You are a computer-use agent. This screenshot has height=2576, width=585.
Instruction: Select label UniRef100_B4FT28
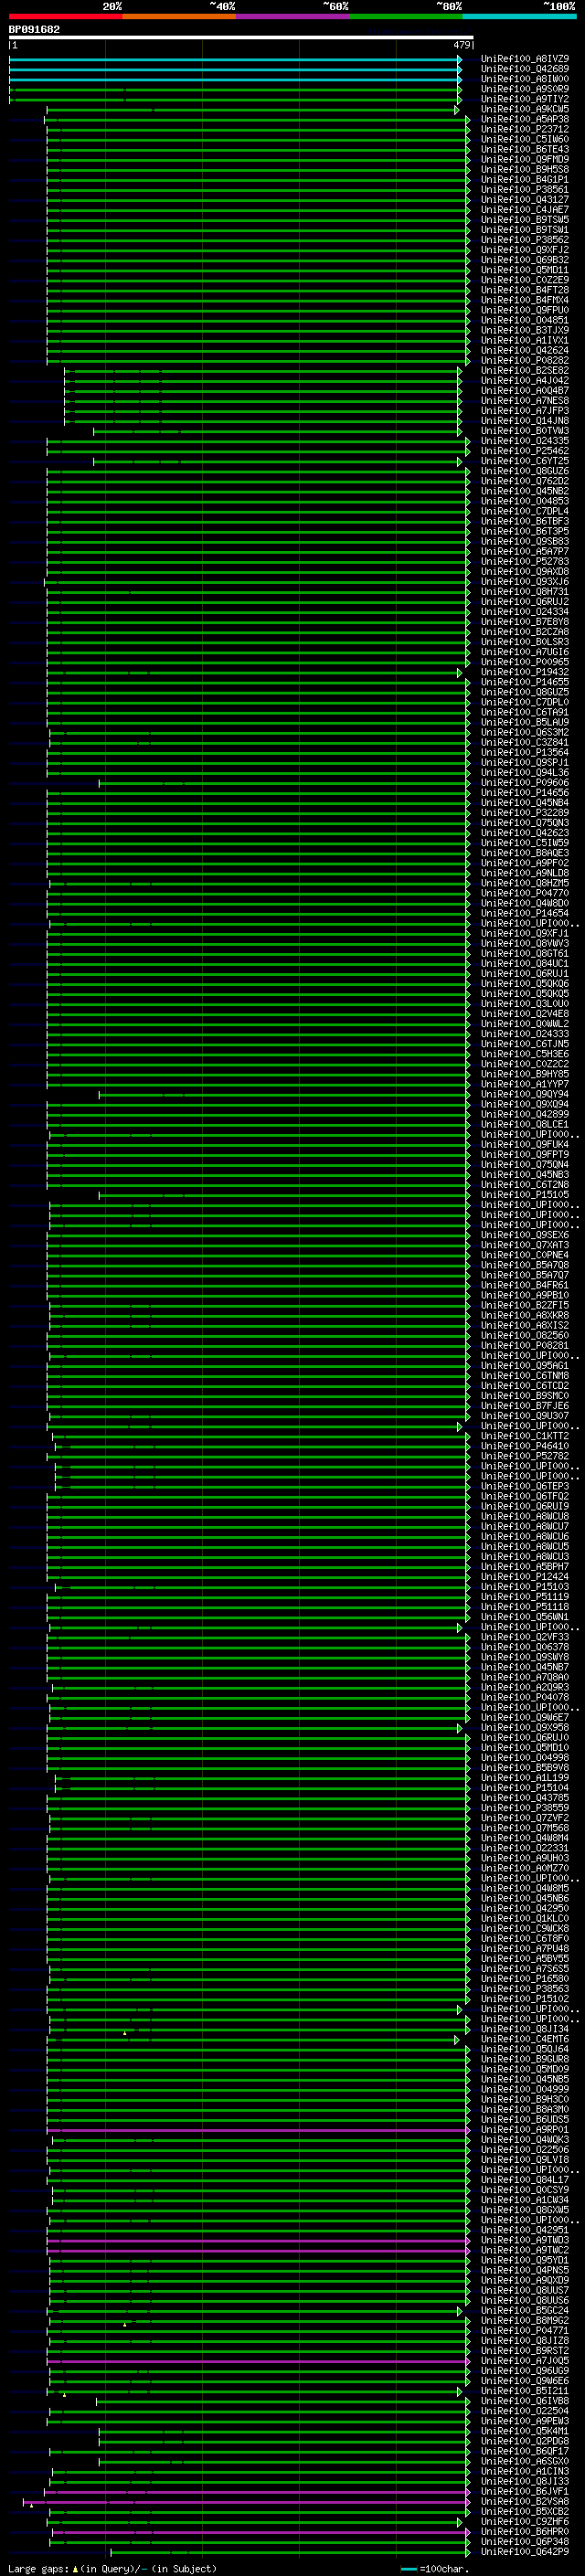(x=525, y=290)
